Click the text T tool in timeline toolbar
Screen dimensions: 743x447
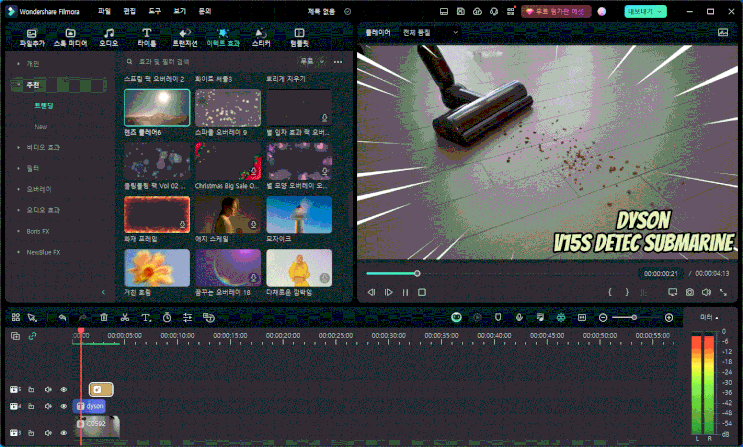146,317
